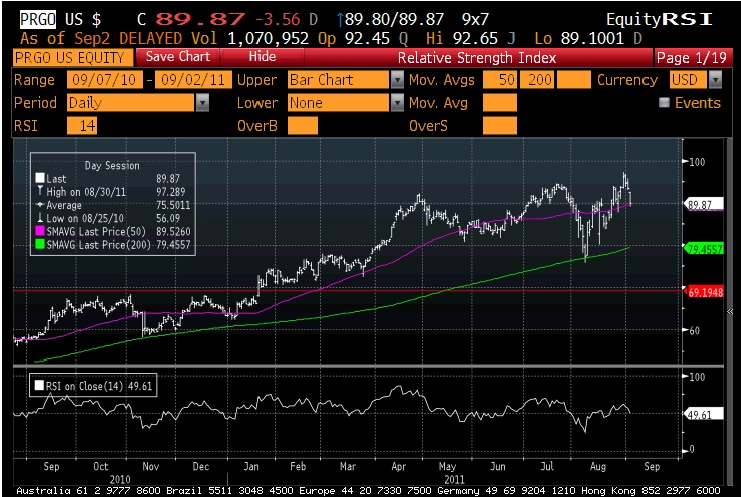Click the Lo 89.1001 low price

[592, 38]
